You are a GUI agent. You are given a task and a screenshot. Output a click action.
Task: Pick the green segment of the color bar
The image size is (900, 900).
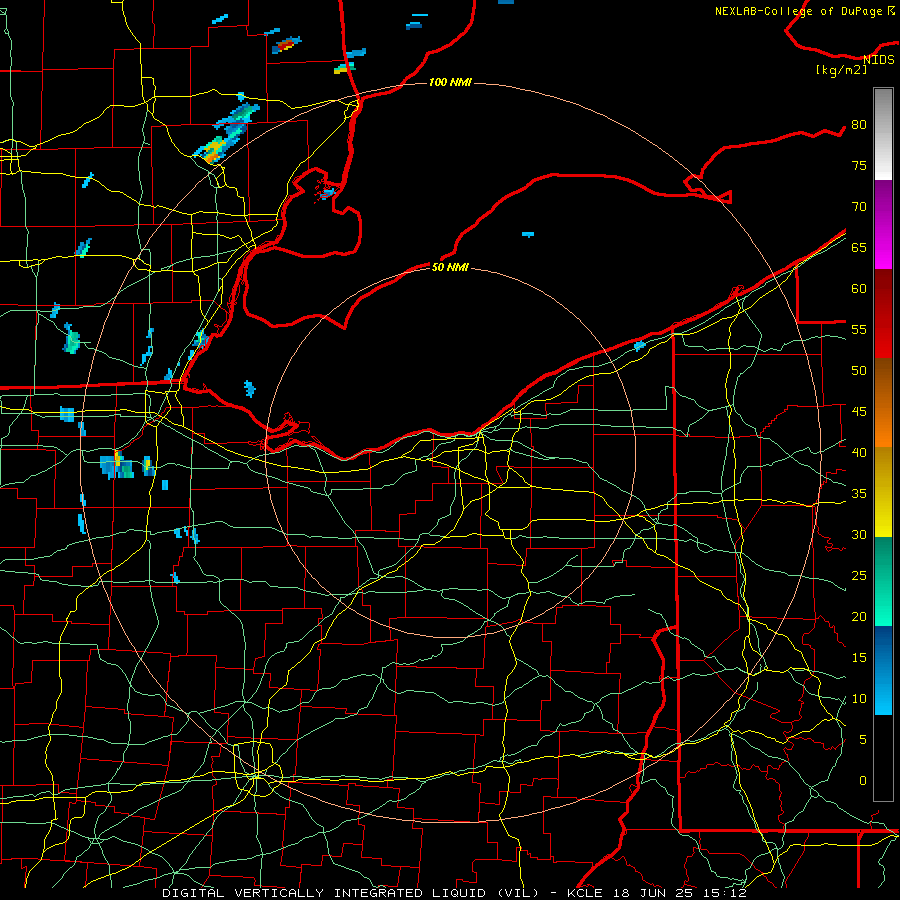pyautogui.click(x=883, y=581)
